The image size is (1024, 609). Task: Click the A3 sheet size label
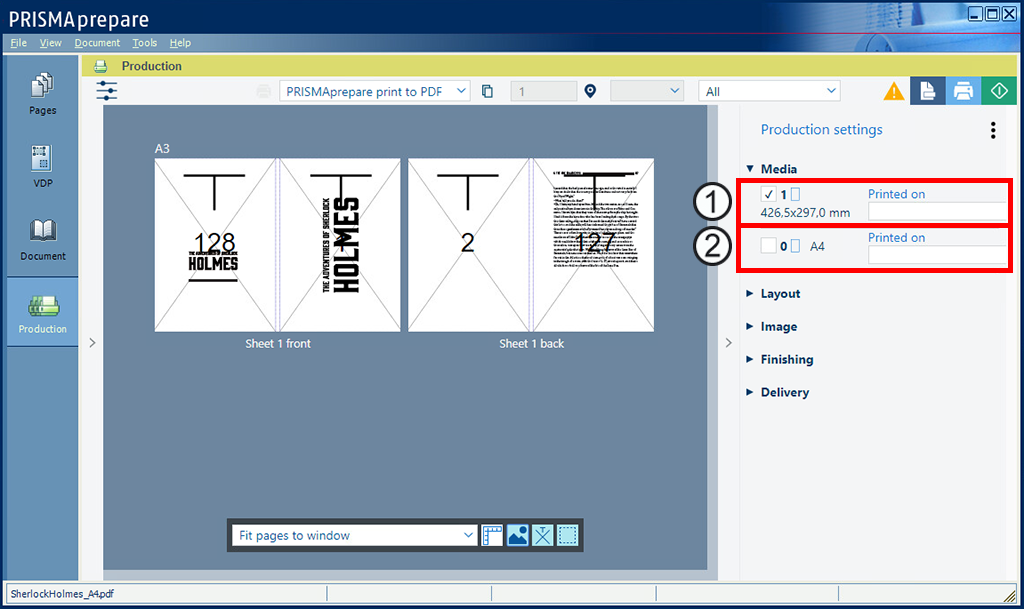162,149
